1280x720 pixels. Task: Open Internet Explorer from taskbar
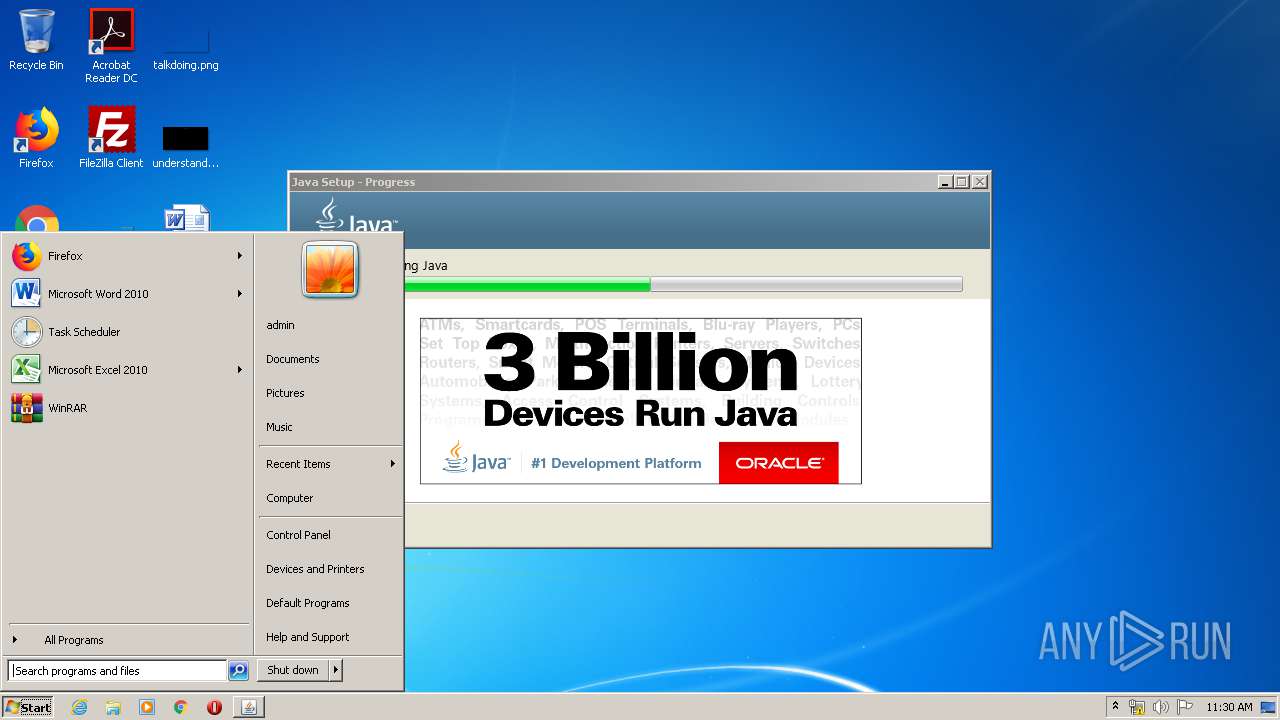tap(80, 707)
